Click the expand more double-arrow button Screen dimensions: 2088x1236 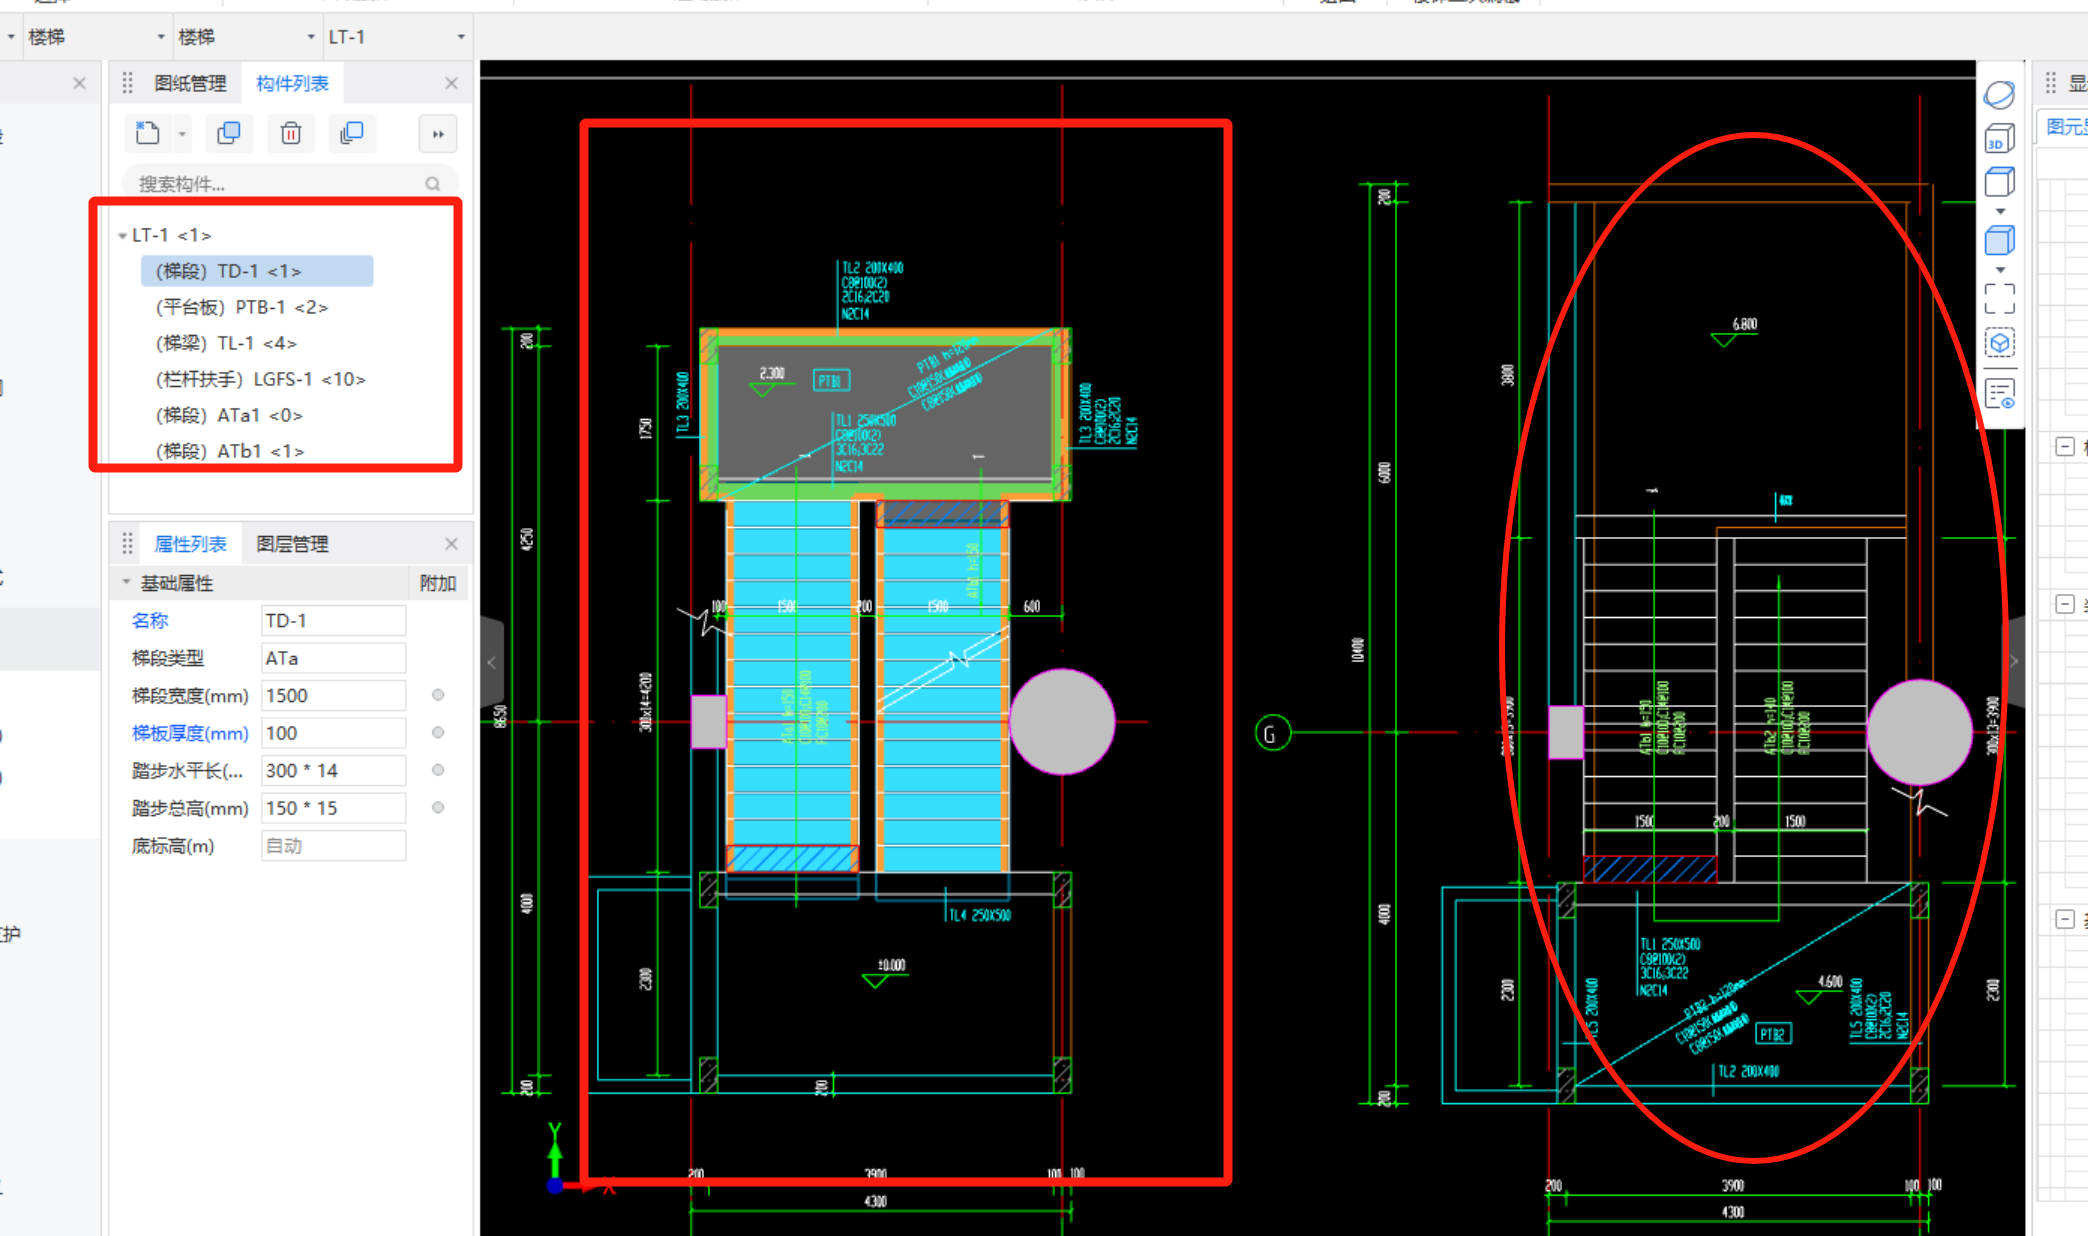[438, 134]
